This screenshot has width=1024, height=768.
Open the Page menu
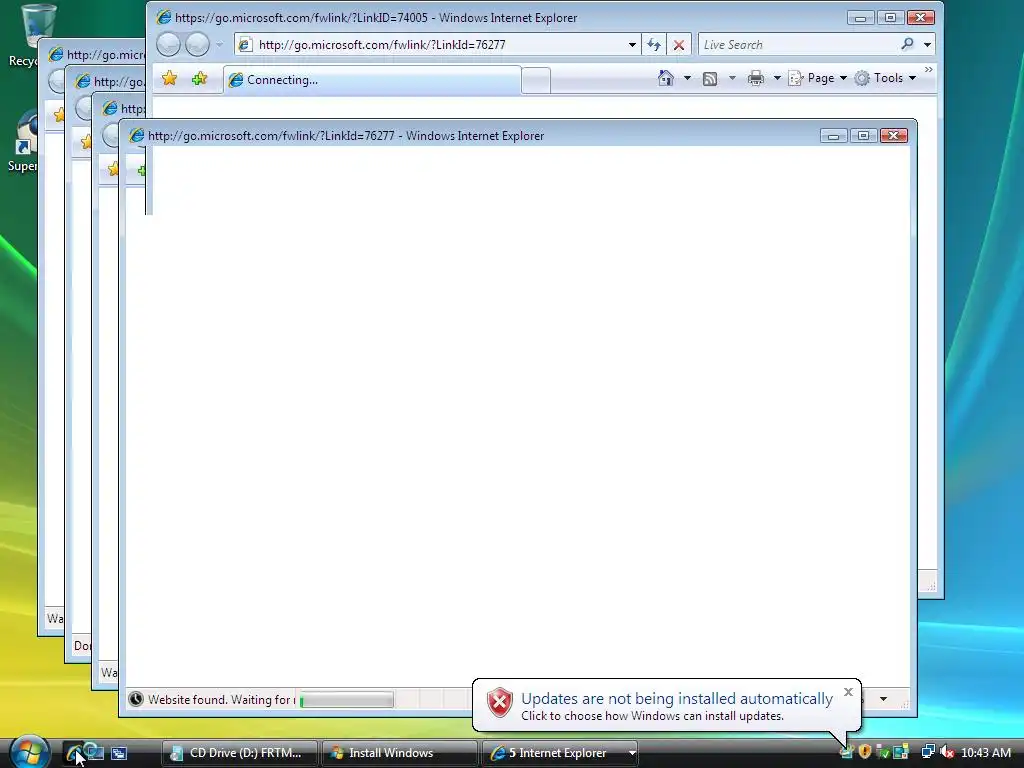[x=818, y=78]
